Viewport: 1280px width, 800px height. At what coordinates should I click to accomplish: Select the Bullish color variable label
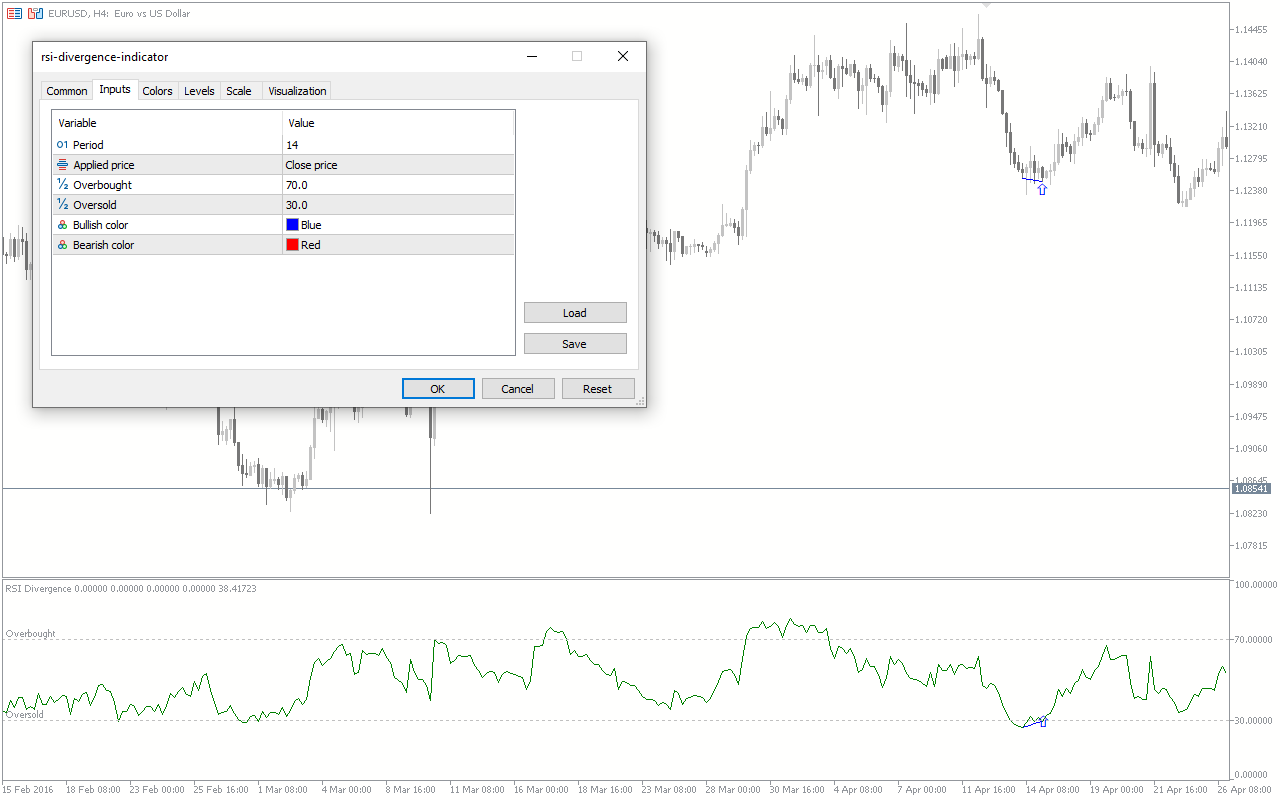point(100,225)
